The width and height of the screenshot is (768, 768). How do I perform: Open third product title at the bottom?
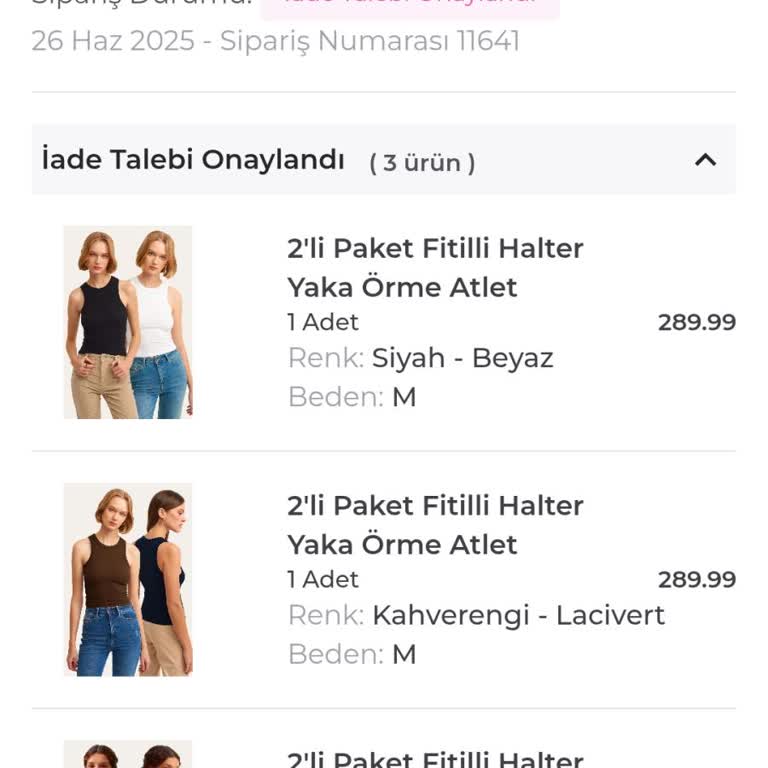click(435, 759)
